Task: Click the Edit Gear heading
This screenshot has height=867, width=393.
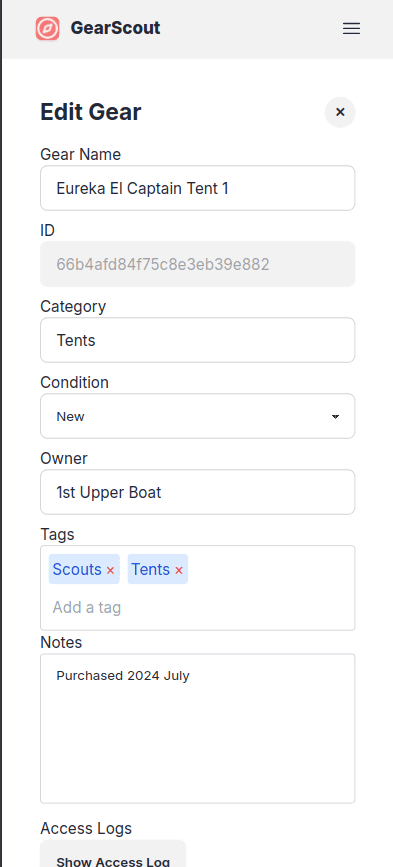Action: 91,112
